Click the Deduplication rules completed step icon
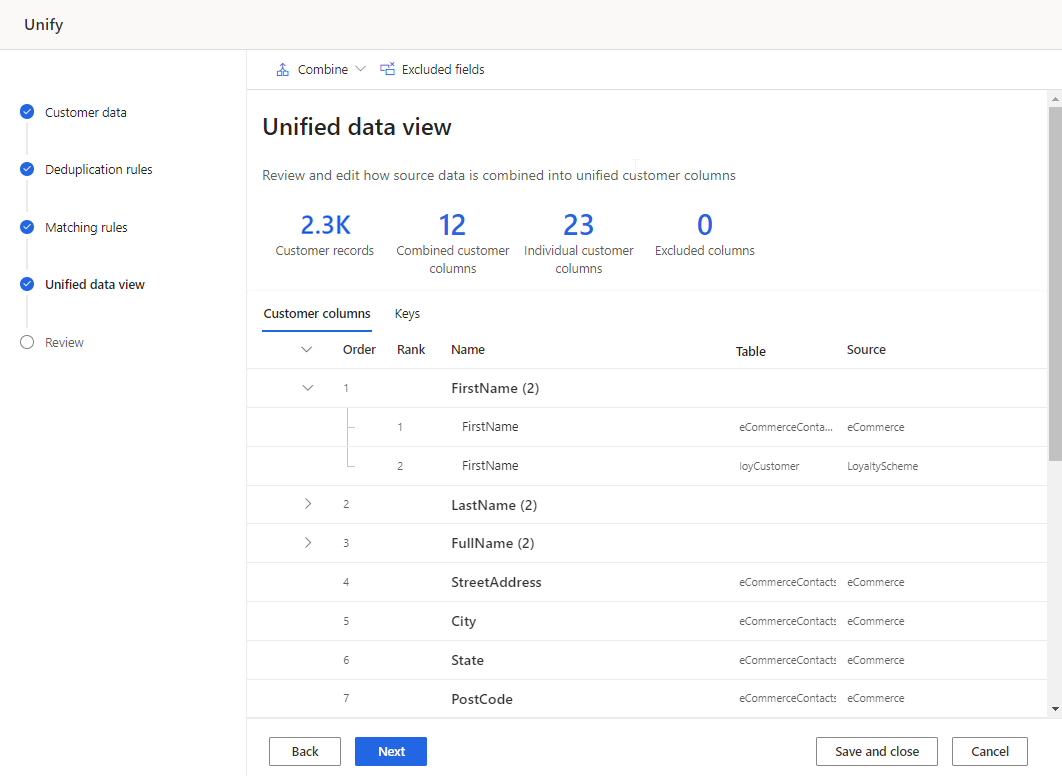The height and width of the screenshot is (776, 1062). 26,169
